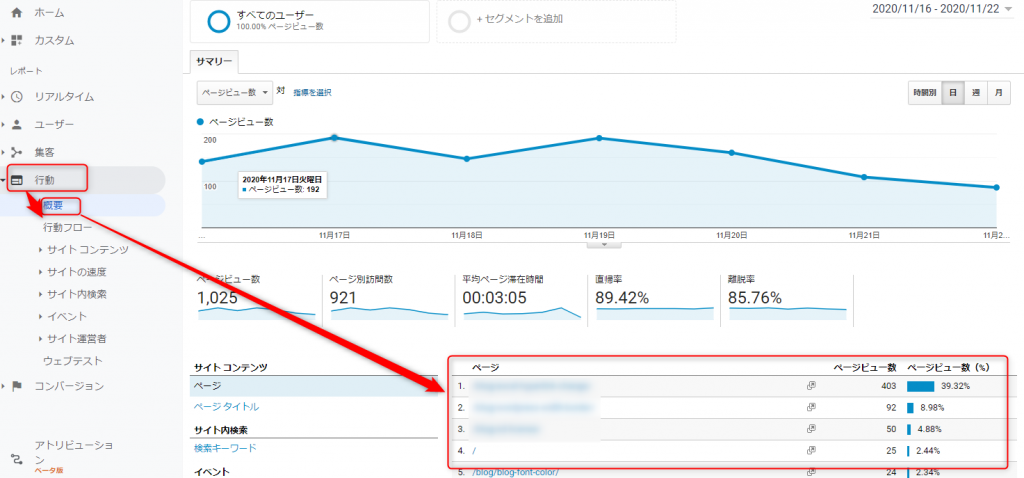
Task: Click the 平均ページ滞在時間 00:03:05 card
Action: point(521,298)
